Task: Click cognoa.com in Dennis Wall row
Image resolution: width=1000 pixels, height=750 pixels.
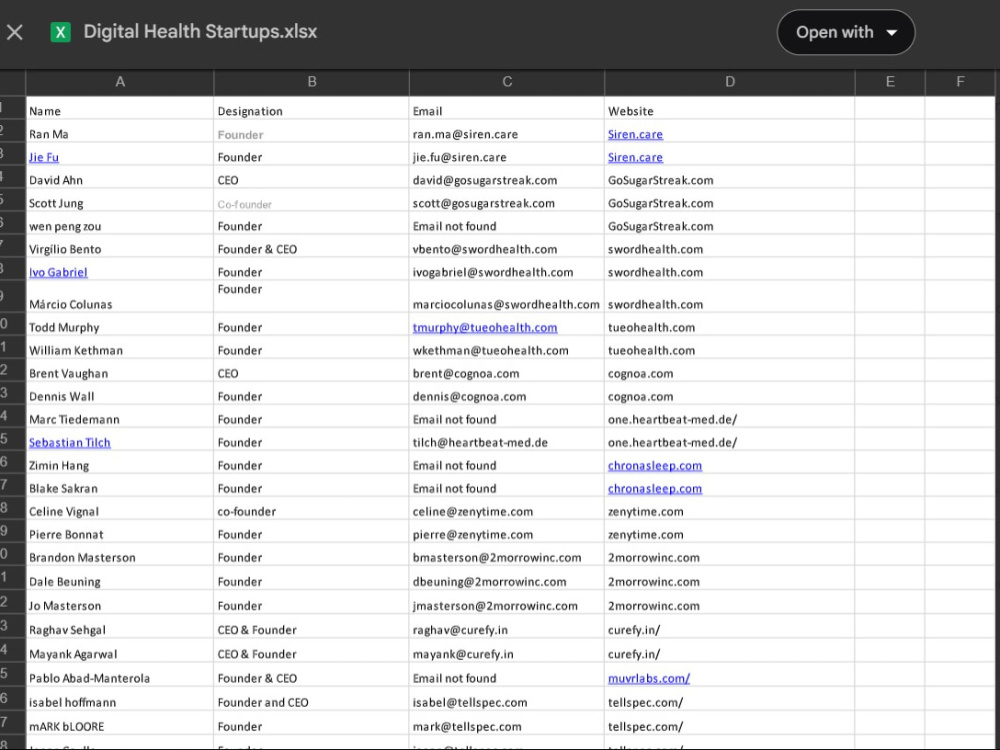Action: (x=640, y=397)
